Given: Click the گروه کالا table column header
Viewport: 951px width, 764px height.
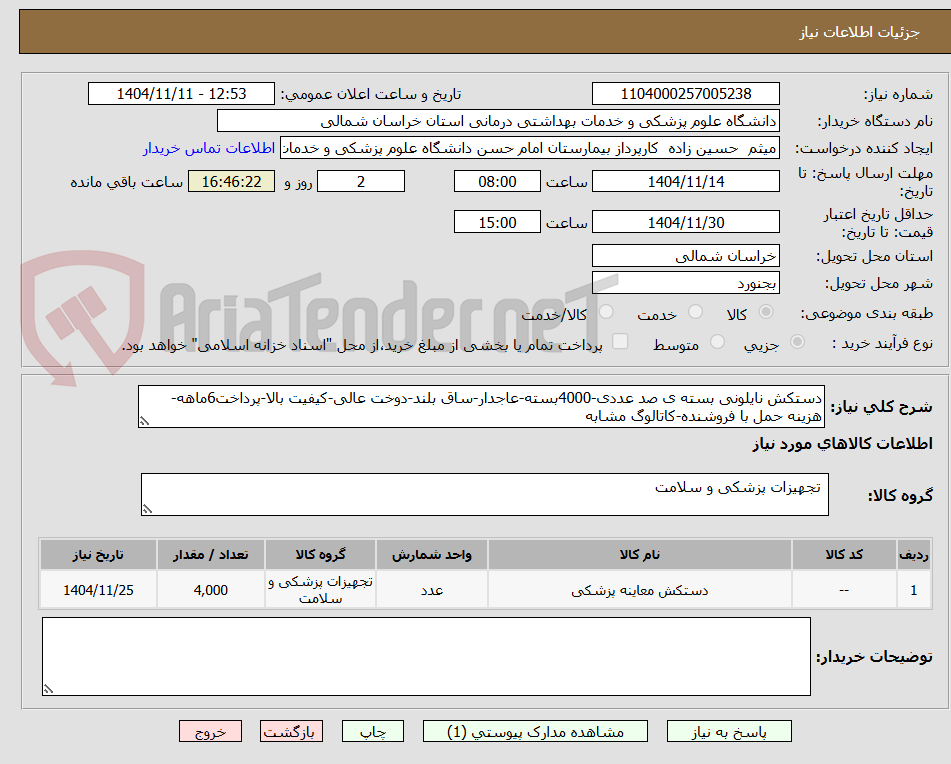Looking at the screenshot, I should [x=320, y=555].
